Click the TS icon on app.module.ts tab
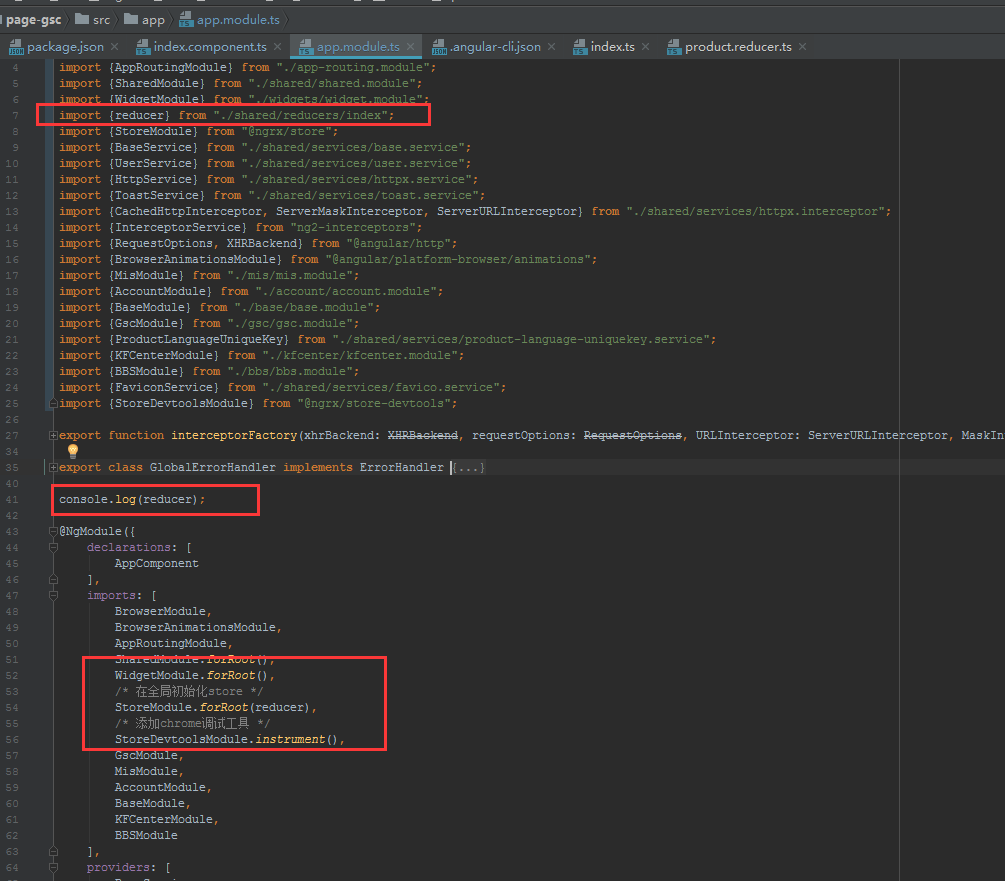This screenshot has width=1005, height=881. coord(306,47)
